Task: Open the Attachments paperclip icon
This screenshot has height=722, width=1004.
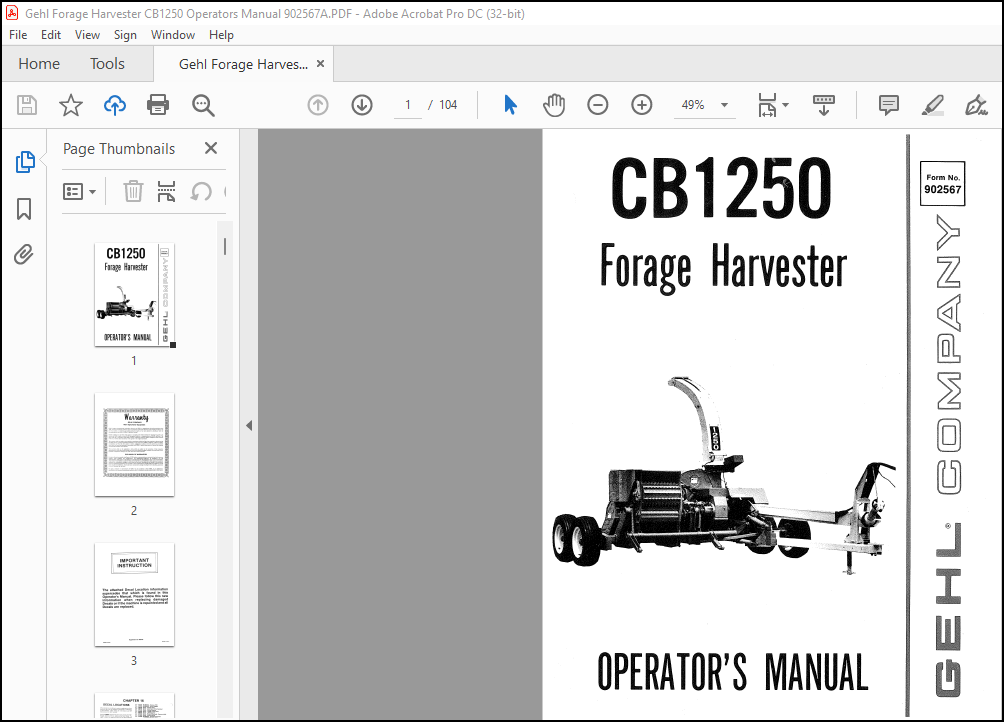Action: click(x=24, y=255)
